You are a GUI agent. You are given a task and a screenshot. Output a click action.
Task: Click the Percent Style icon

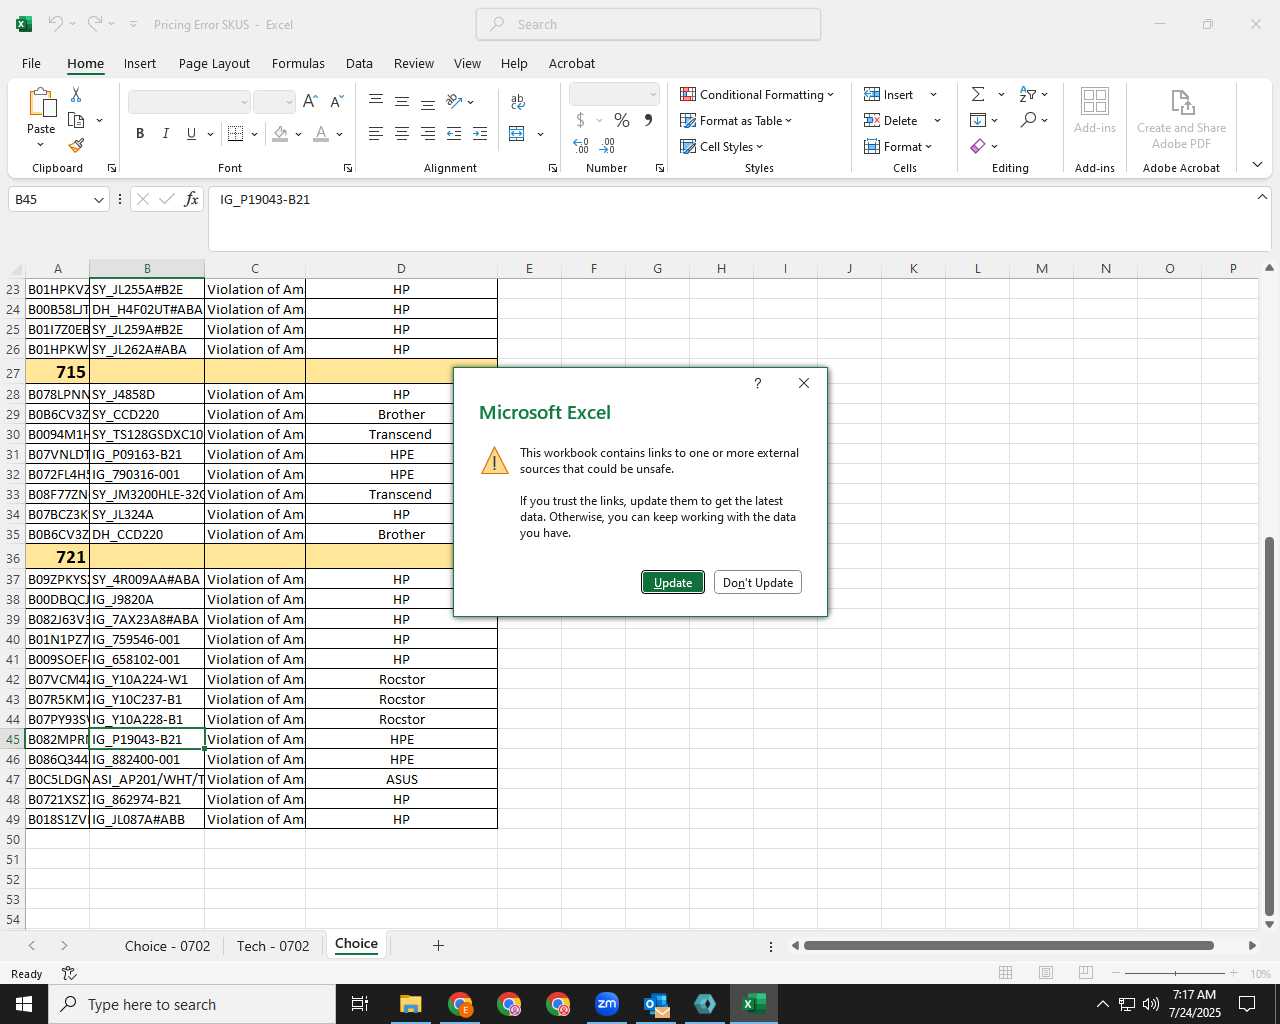click(622, 120)
